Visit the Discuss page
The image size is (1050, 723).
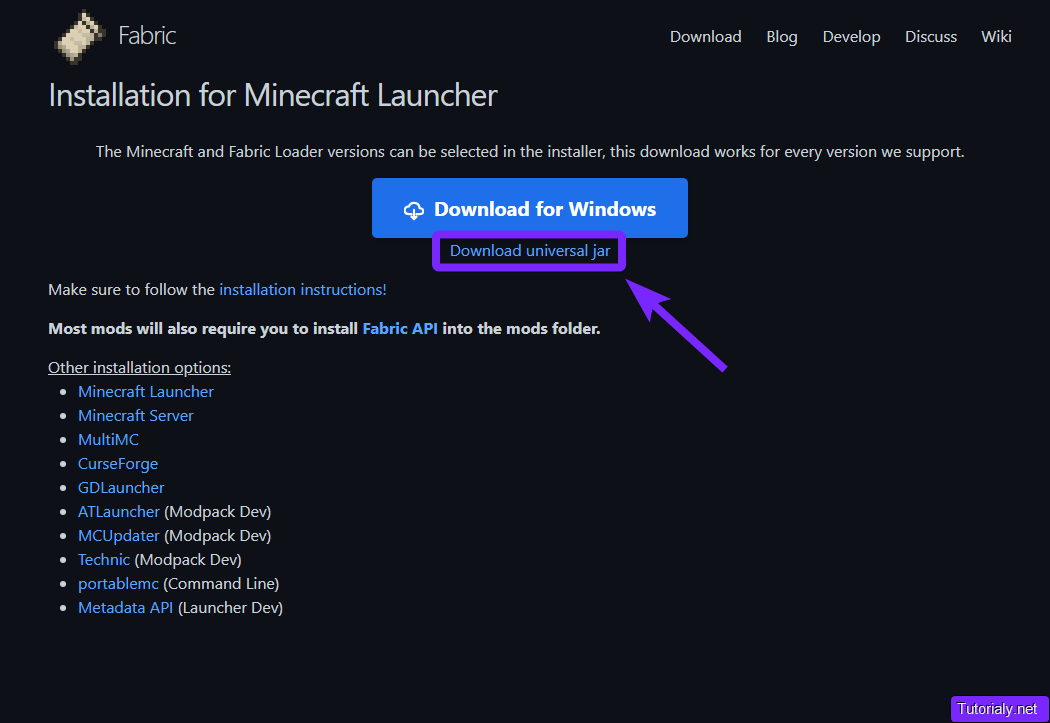[x=930, y=36]
